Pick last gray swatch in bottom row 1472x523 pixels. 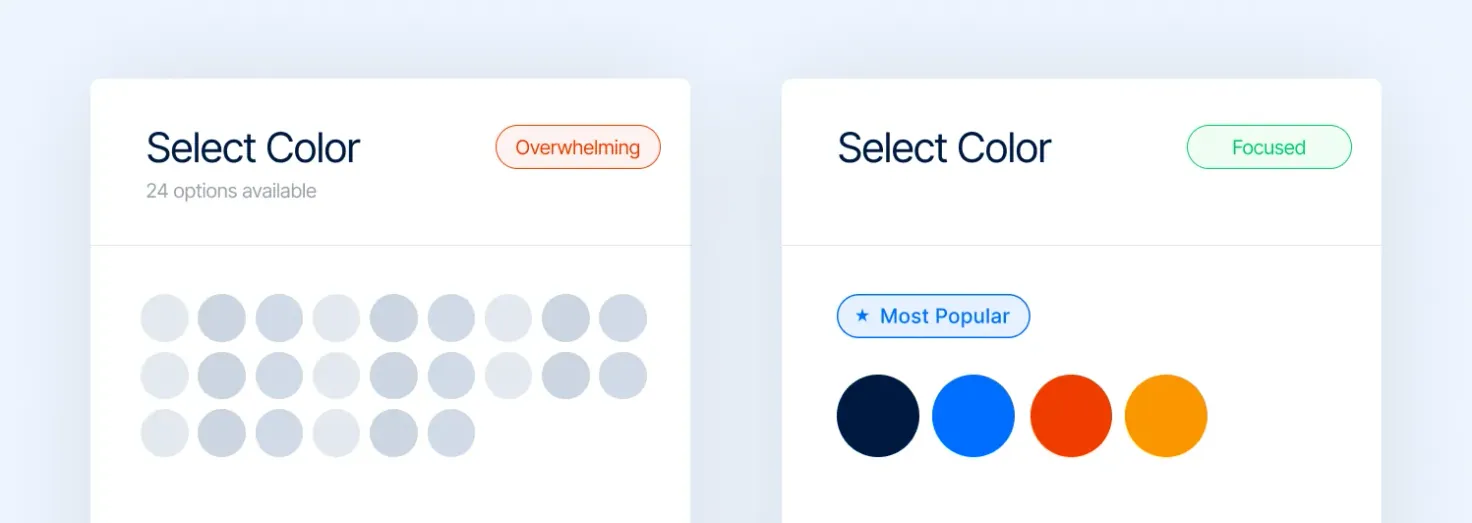451,433
